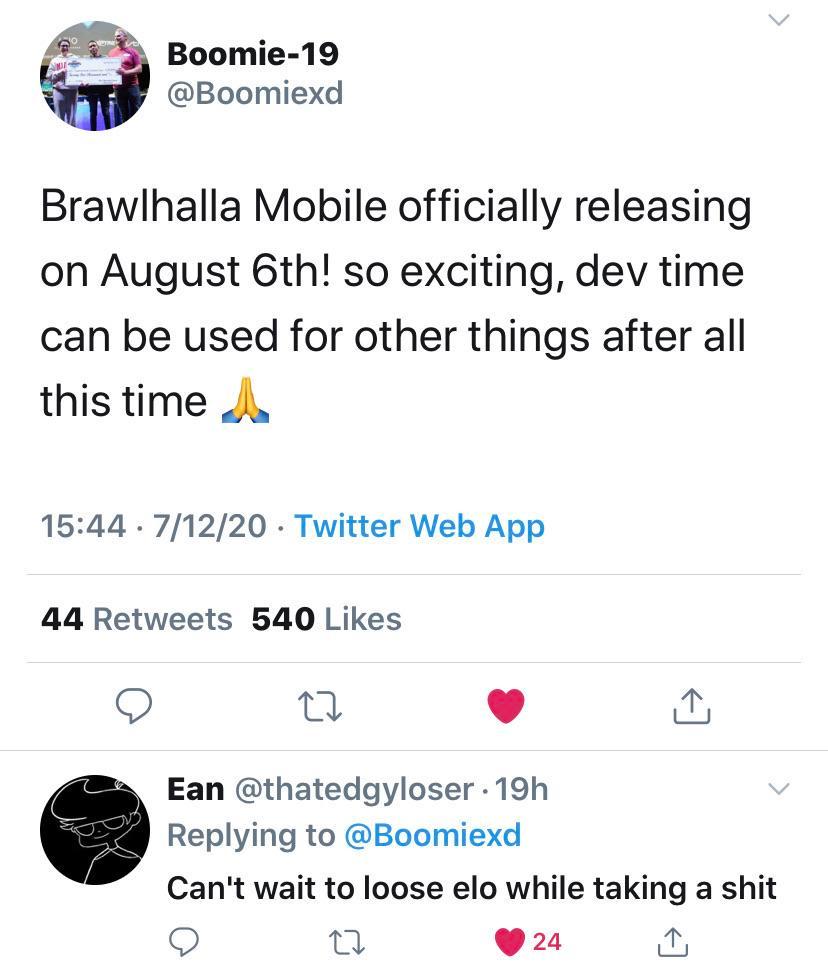
Task: Open the Boomie-19 display name
Action: pyautogui.click(x=253, y=53)
